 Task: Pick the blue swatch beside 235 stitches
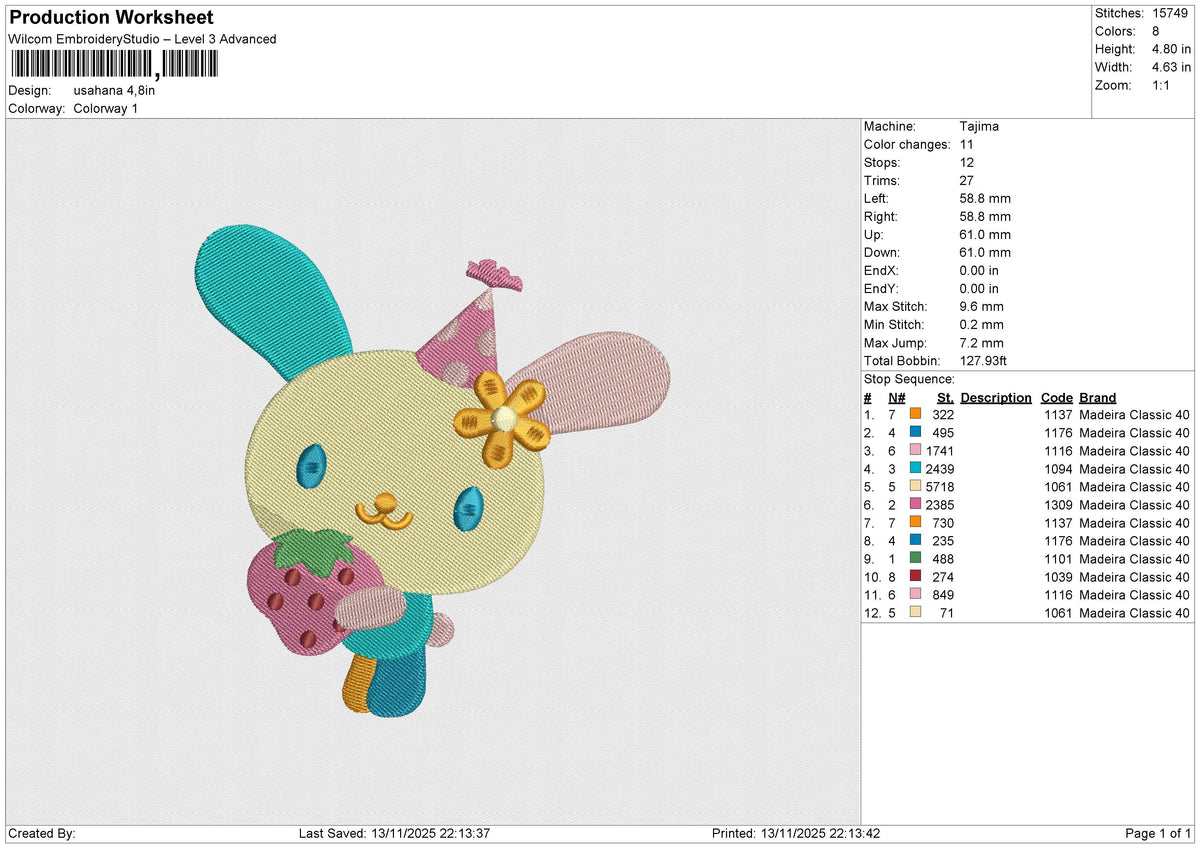pyautogui.click(x=915, y=541)
